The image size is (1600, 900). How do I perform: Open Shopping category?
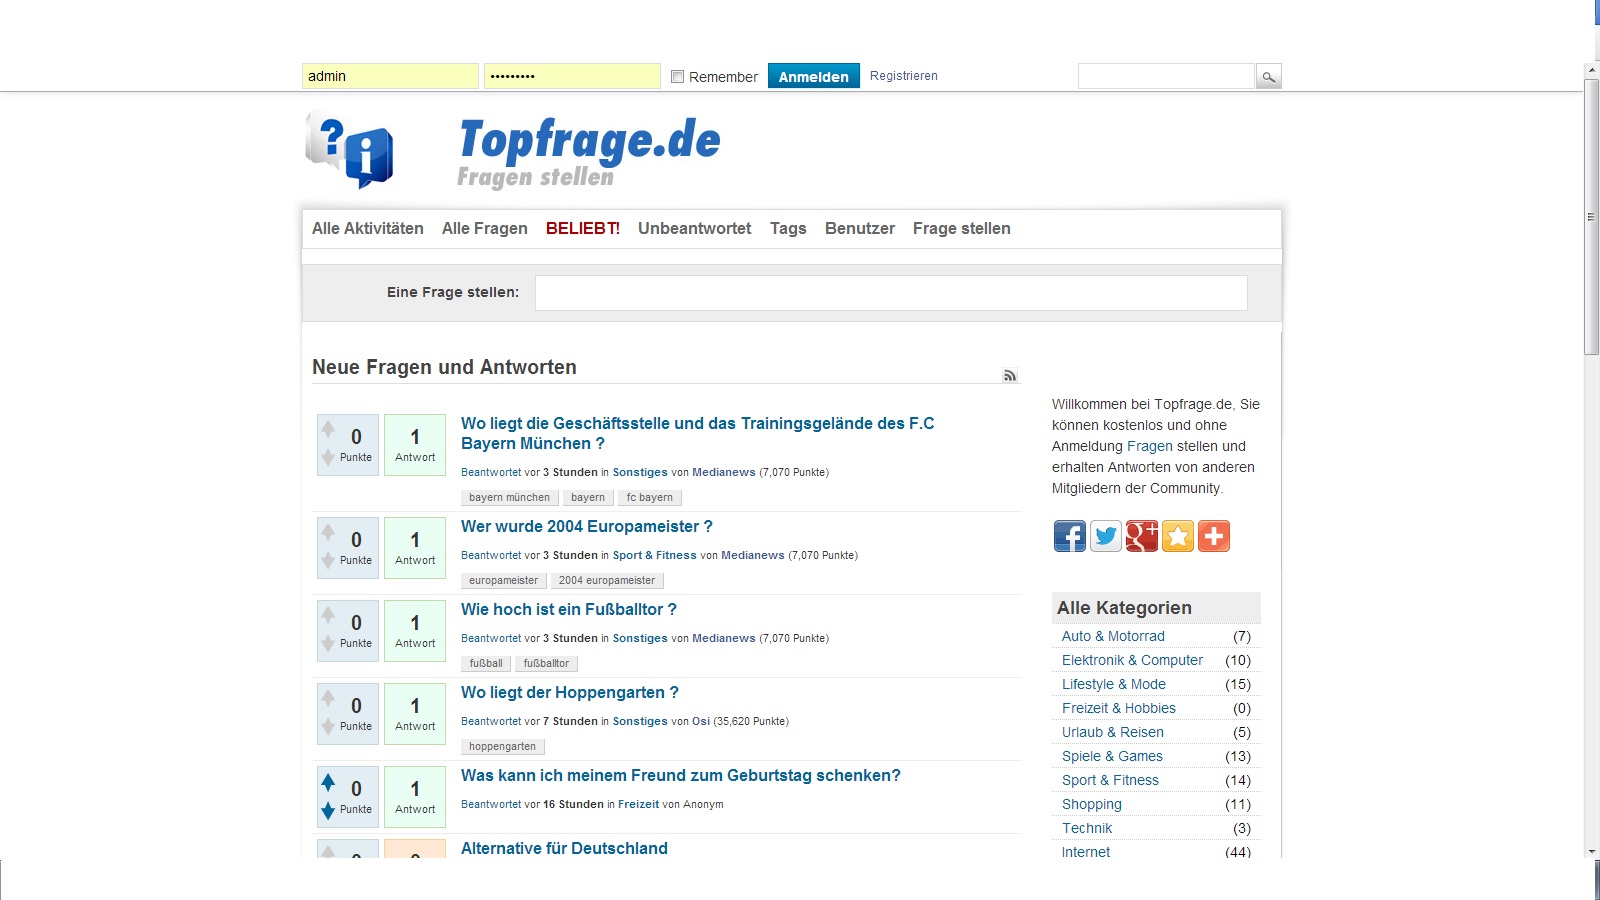(1092, 804)
